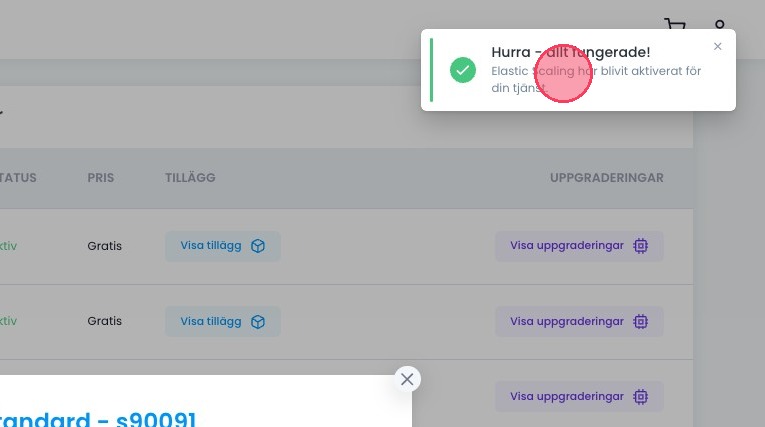Dismiss the 'Hurra' success notification
Screen dimensions: 765x427
717,46
